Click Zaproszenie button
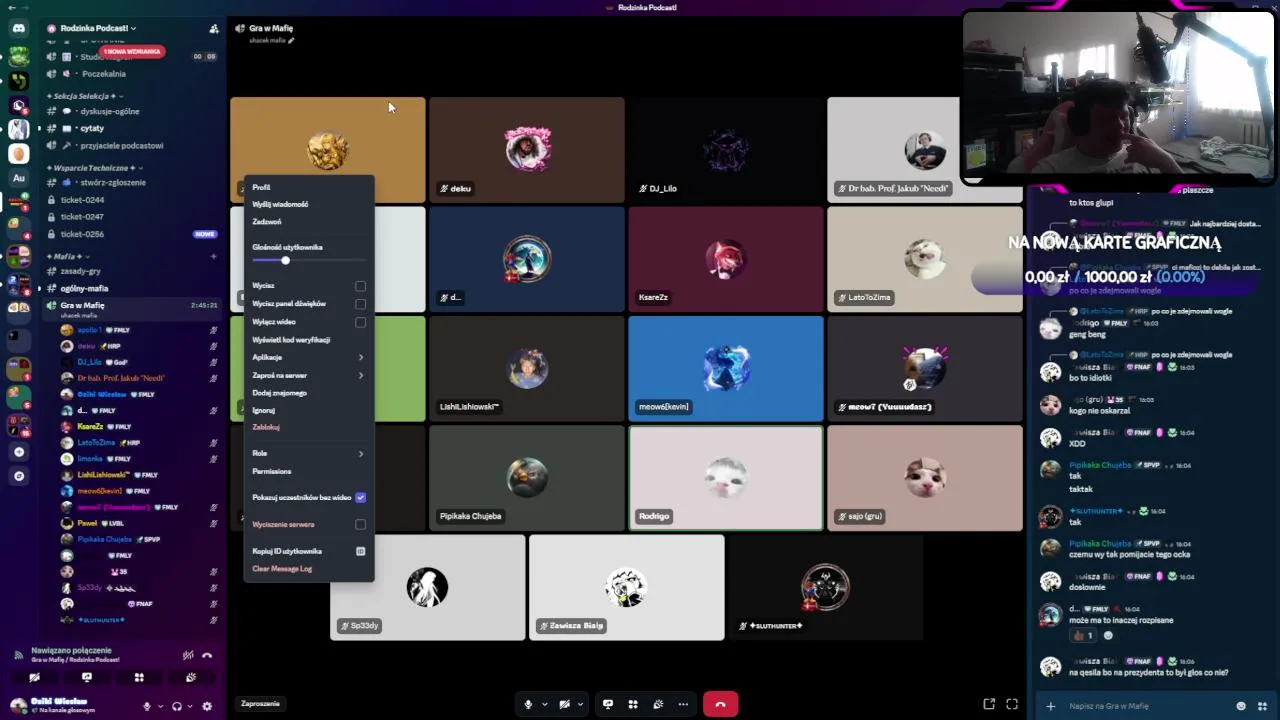 click(261, 703)
